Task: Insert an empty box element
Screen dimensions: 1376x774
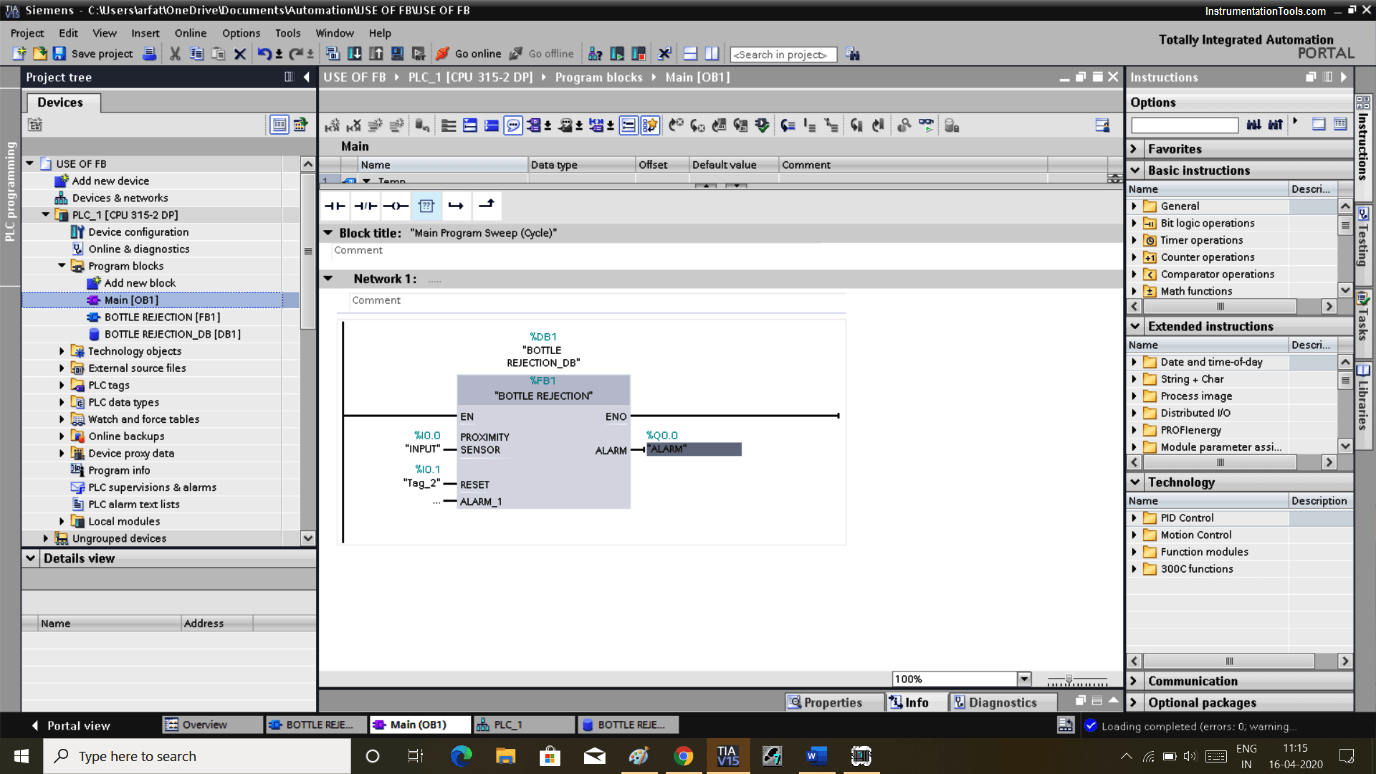Action: tap(426, 206)
